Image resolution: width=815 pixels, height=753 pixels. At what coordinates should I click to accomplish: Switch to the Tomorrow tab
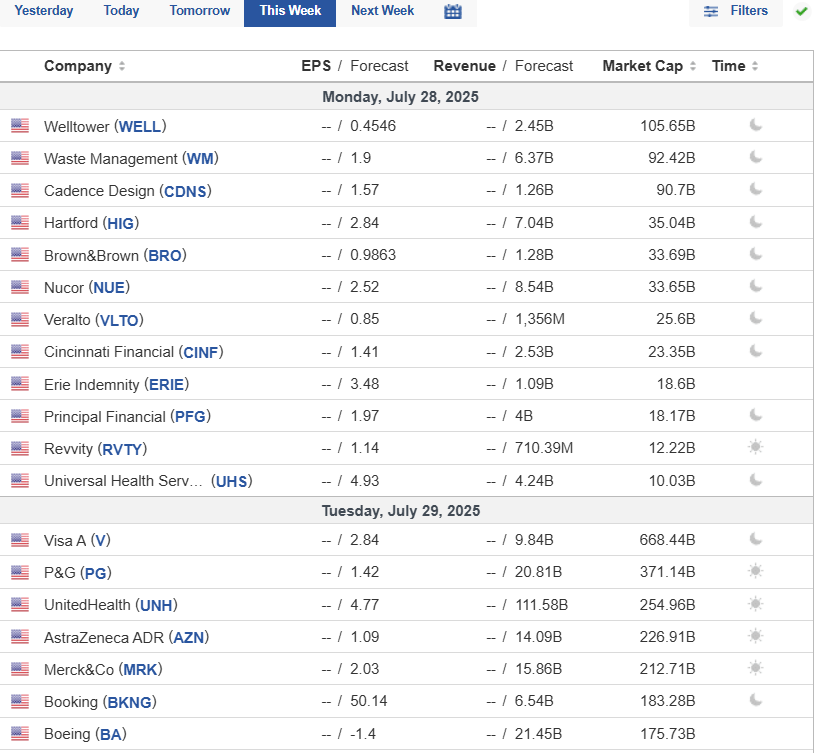[x=200, y=11]
